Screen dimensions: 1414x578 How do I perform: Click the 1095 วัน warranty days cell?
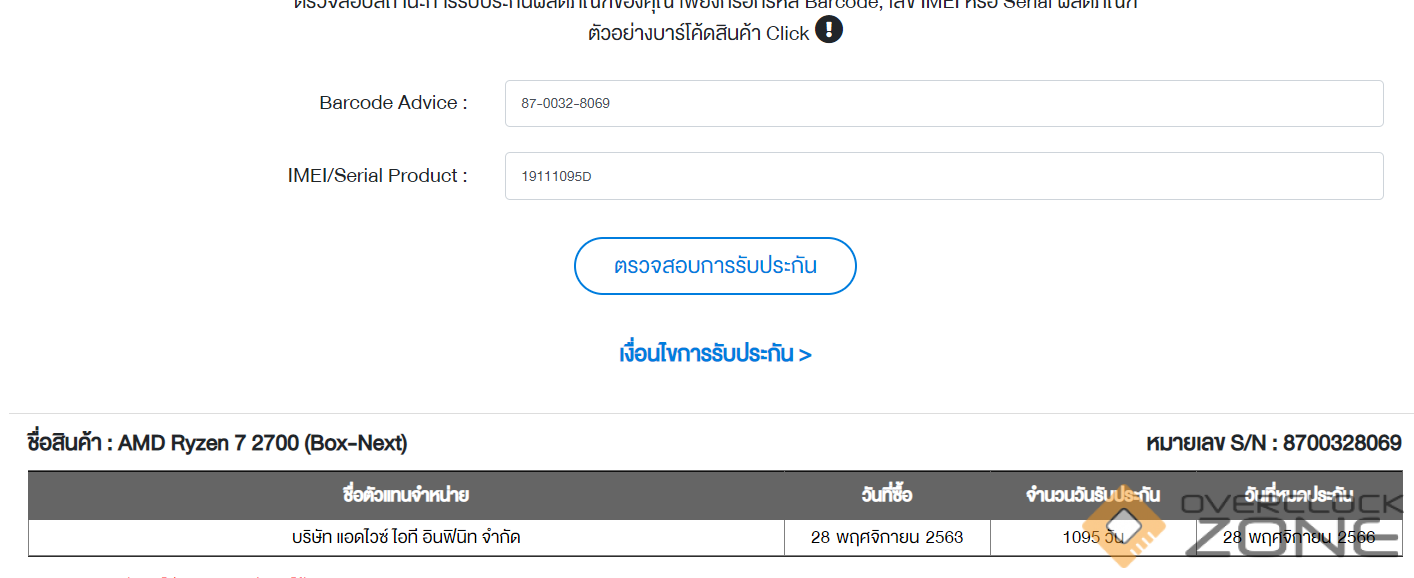(1092, 538)
